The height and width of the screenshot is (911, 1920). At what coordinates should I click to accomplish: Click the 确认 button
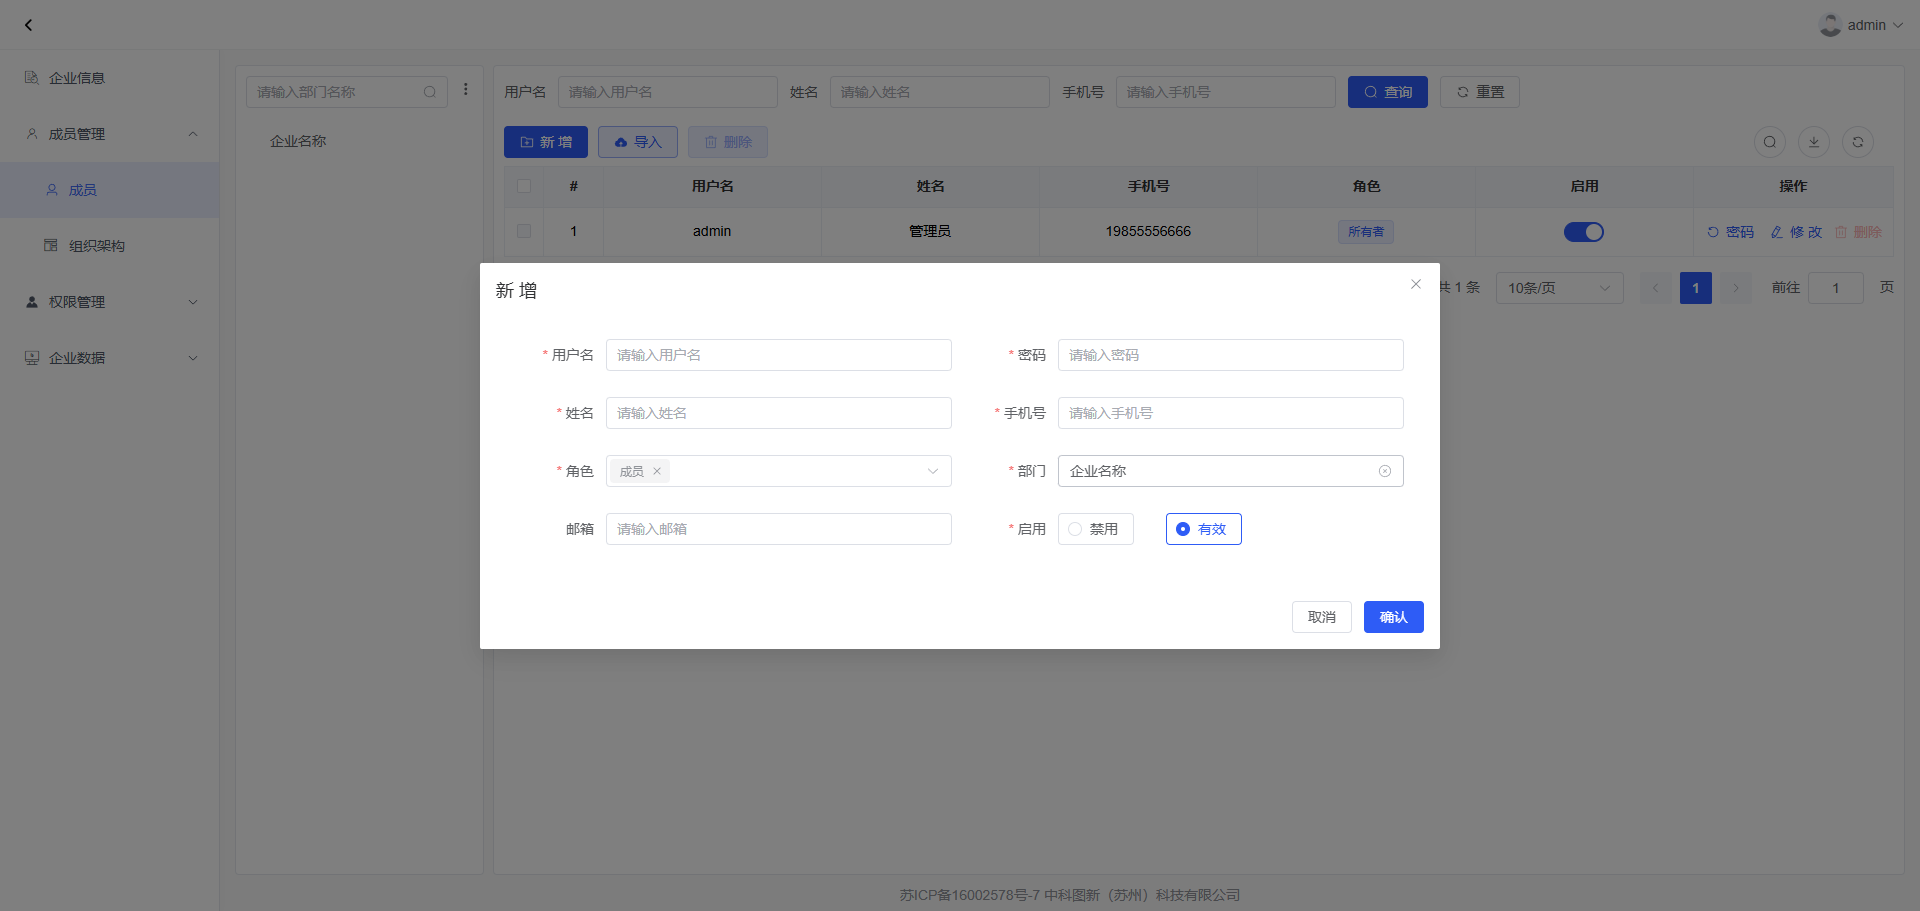tap(1393, 617)
